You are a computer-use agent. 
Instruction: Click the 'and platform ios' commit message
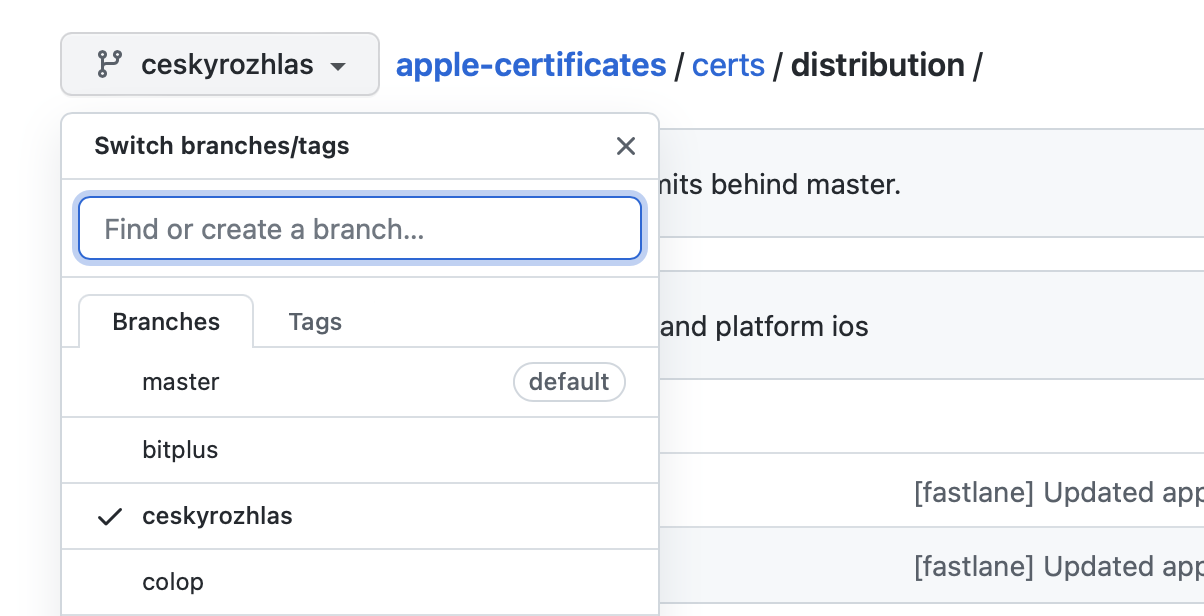tap(765, 326)
